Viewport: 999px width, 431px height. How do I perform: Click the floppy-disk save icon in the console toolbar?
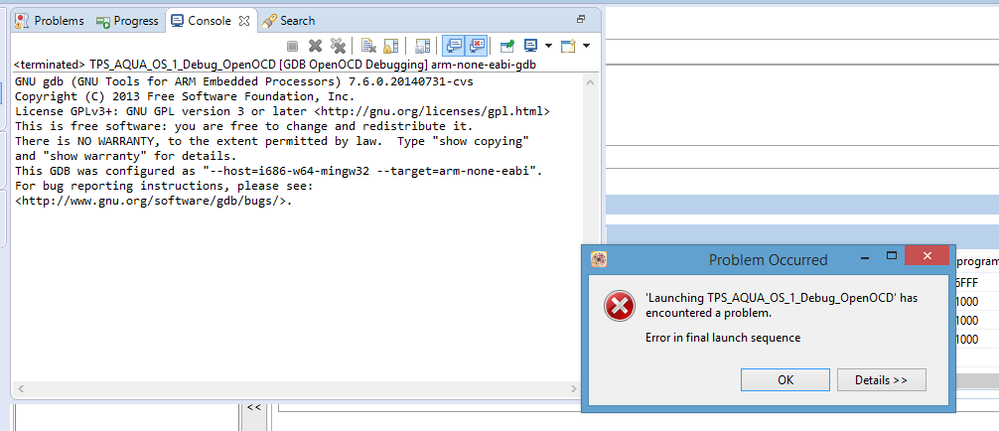click(x=422, y=46)
